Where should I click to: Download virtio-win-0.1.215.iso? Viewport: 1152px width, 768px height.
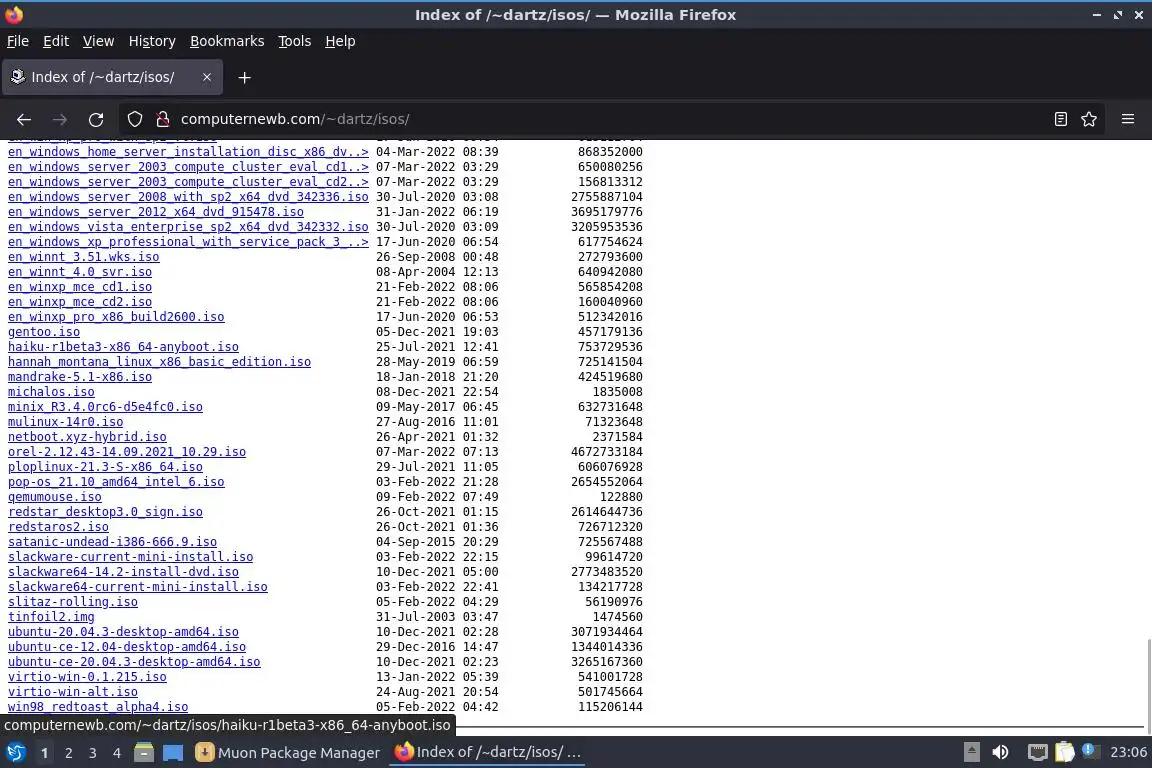[x=87, y=677]
